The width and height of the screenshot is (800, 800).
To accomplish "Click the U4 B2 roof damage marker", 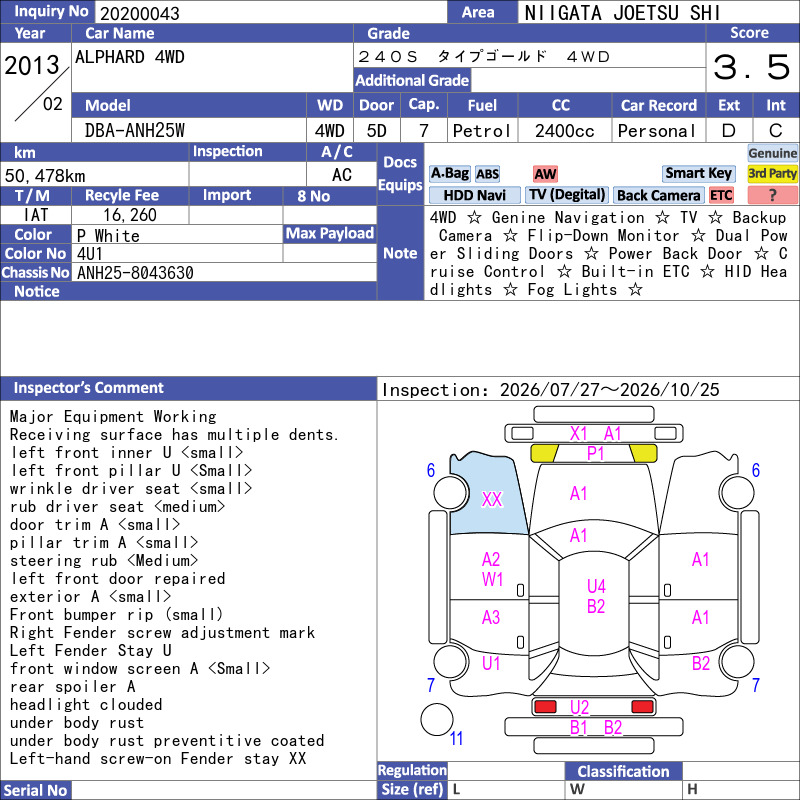I will (x=595, y=596).
